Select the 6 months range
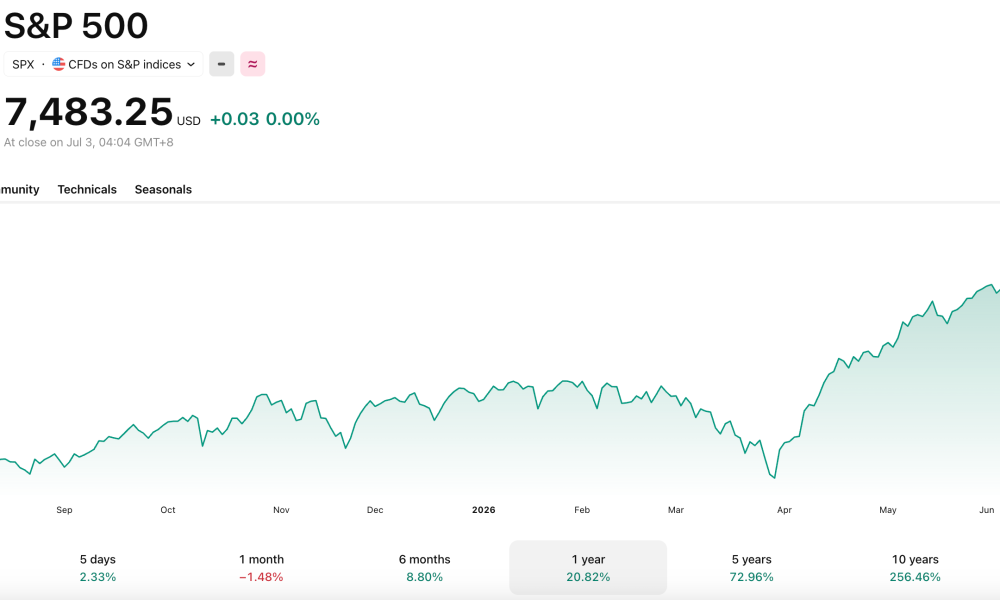Image resolution: width=1000 pixels, height=600 pixels. point(425,567)
